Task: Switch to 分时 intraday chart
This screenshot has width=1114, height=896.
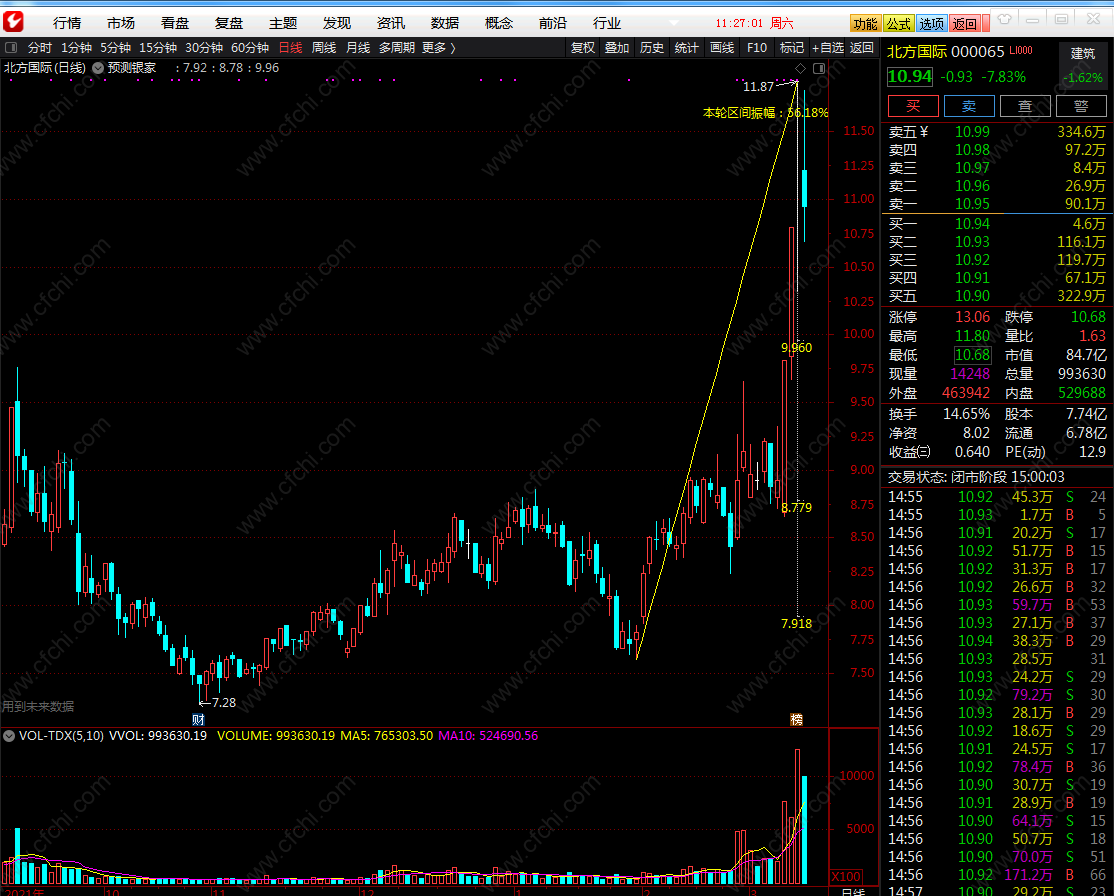Action: [x=40, y=48]
